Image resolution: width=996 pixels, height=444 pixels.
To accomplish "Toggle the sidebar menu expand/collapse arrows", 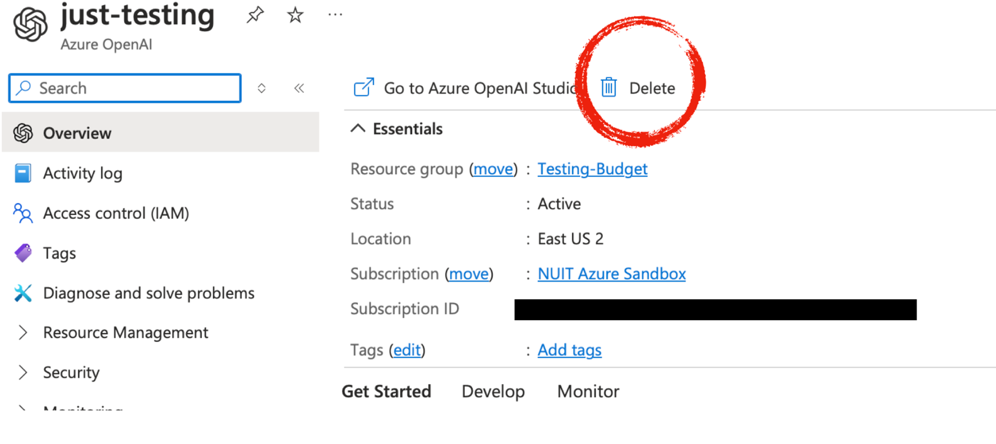I will click(262, 88).
